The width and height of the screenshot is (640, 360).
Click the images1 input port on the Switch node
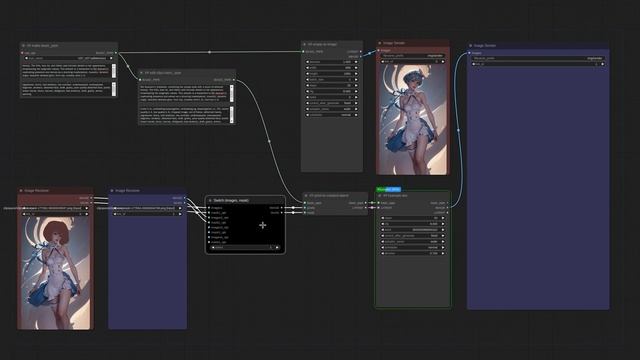click(209, 208)
